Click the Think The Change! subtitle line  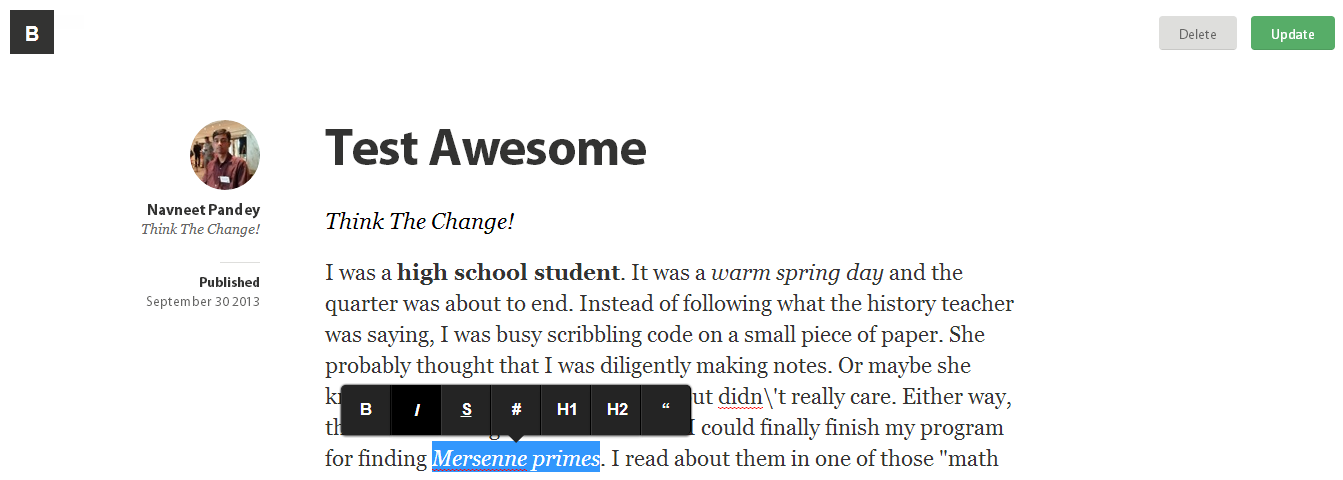click(x=420, y=221)
